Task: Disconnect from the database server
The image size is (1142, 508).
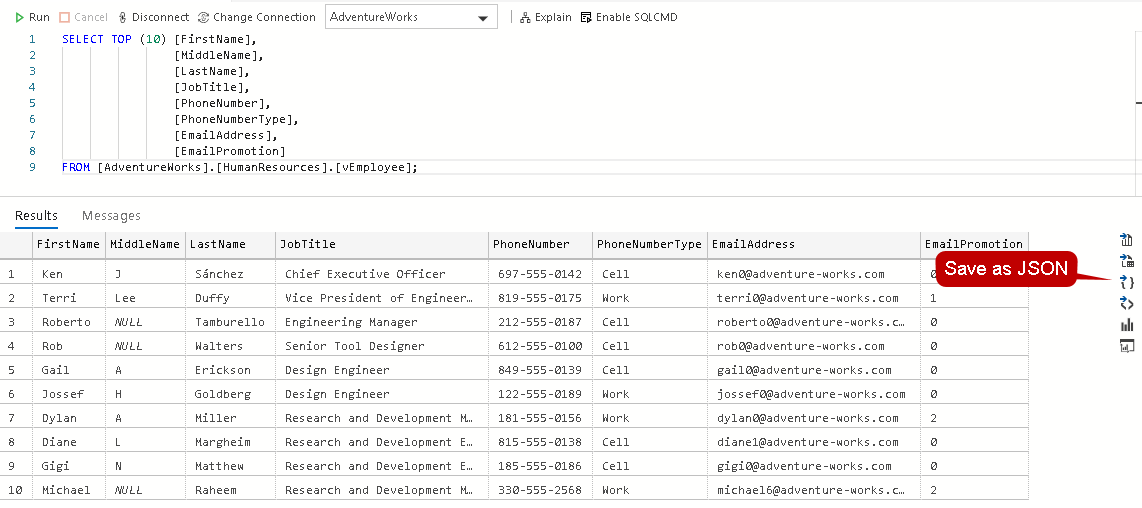Action: pos(153,17)
